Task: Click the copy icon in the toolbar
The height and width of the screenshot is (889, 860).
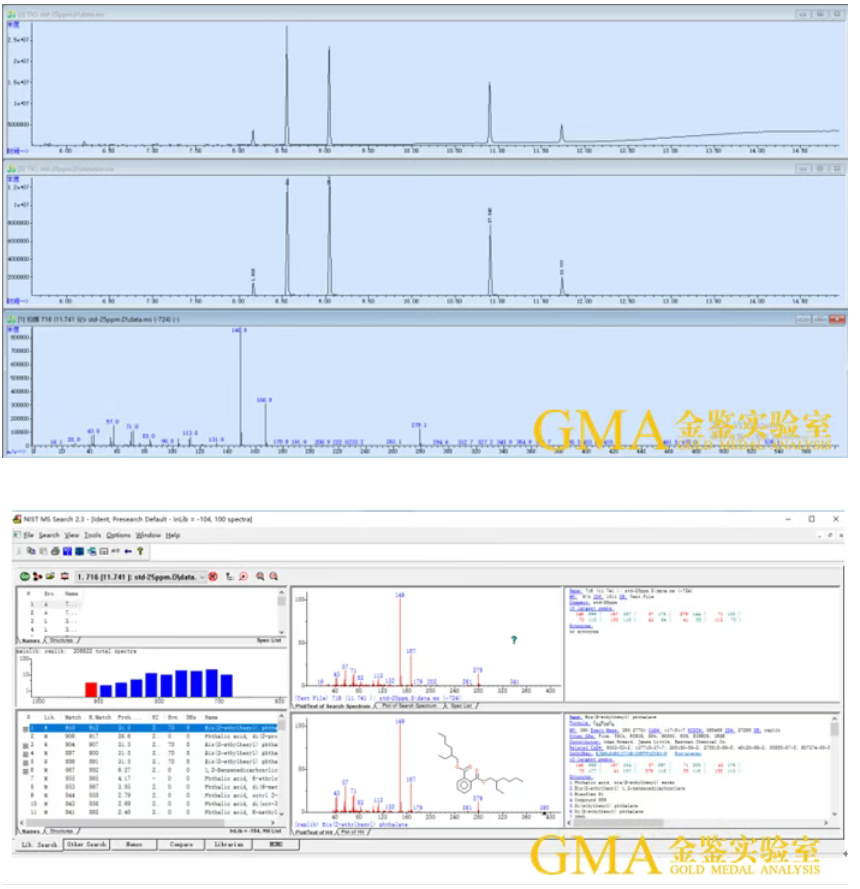Action: pyautogui.click(x=31, y=551)
